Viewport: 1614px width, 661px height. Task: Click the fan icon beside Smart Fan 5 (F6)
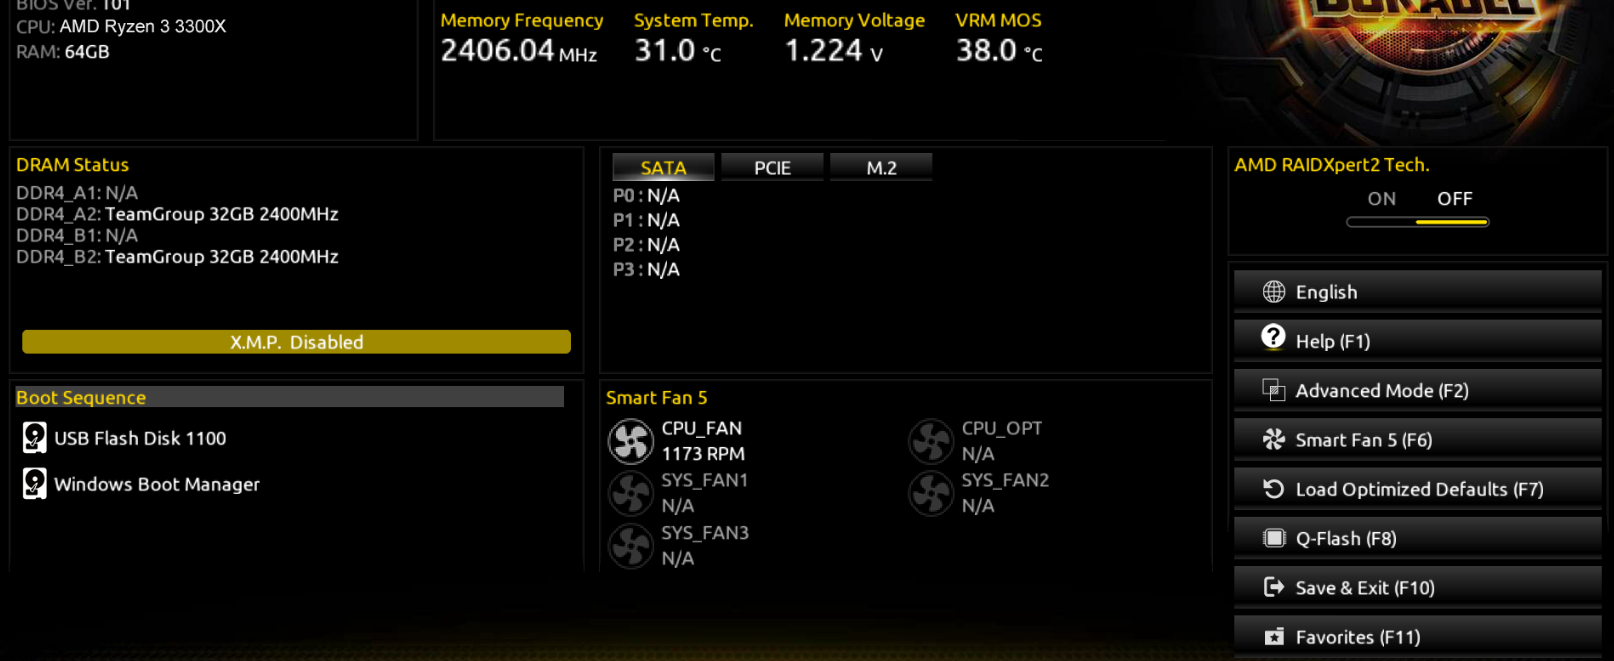1273,439
